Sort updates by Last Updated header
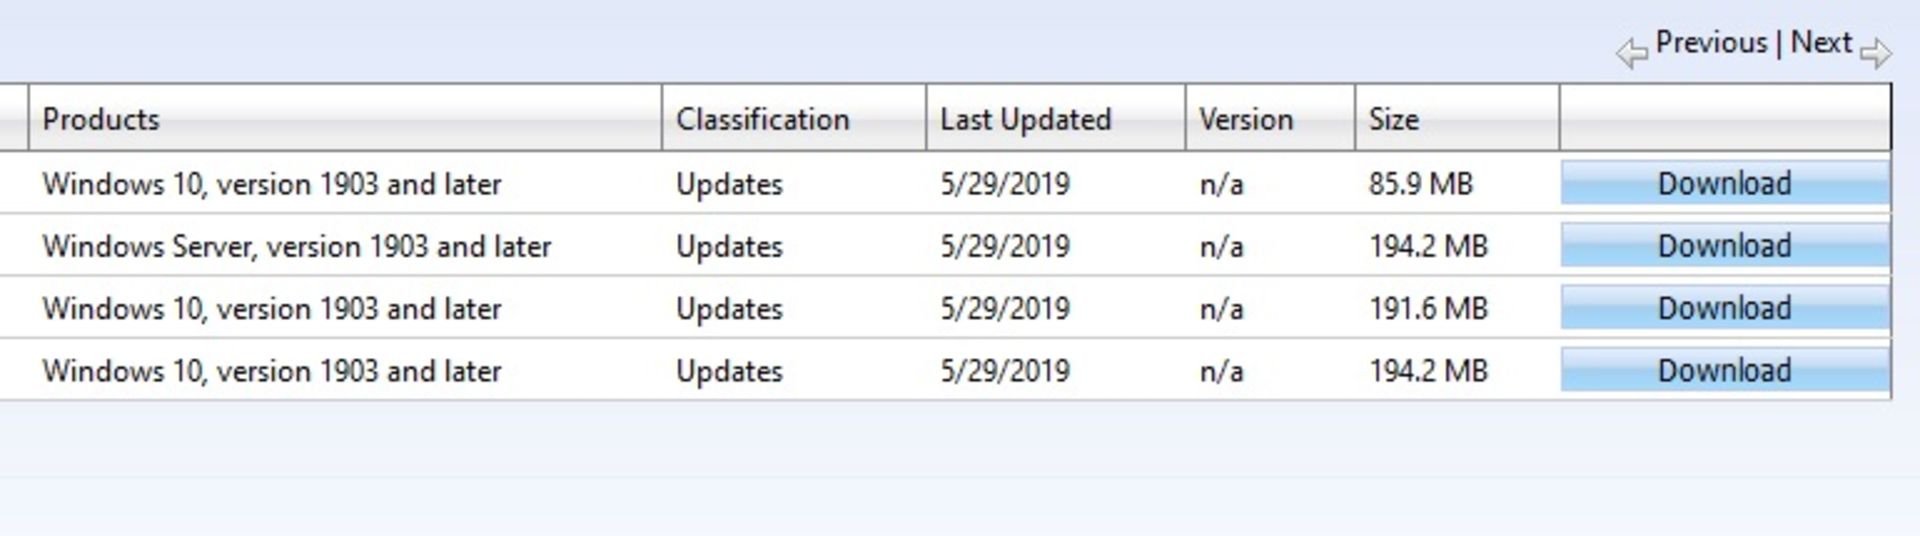The width and height of the screenshot is (1920, 536). tap(1025, 119)
